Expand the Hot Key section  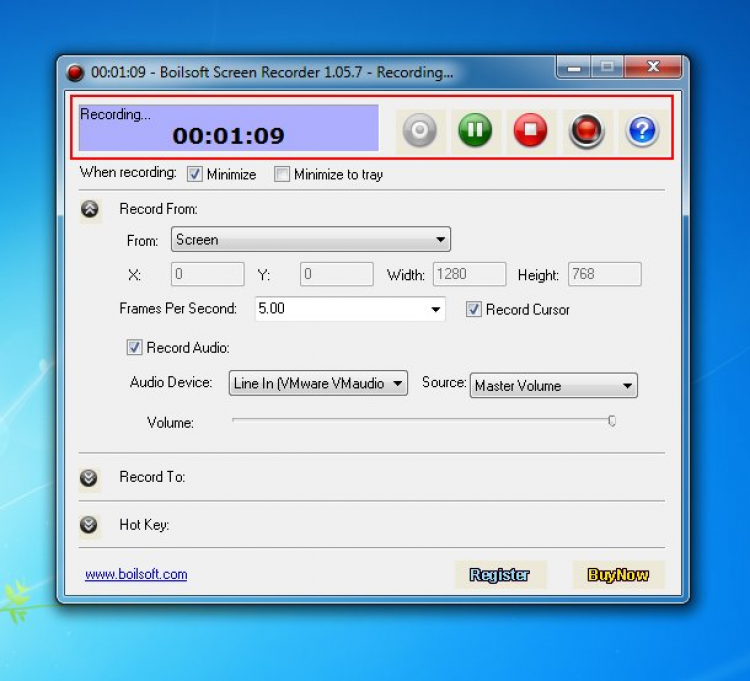(89, 525)
